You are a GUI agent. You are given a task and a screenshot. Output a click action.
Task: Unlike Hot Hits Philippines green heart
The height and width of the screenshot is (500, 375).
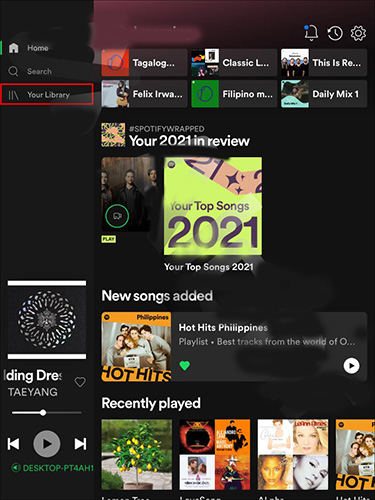pyautogui.click(x=185, y=366)
